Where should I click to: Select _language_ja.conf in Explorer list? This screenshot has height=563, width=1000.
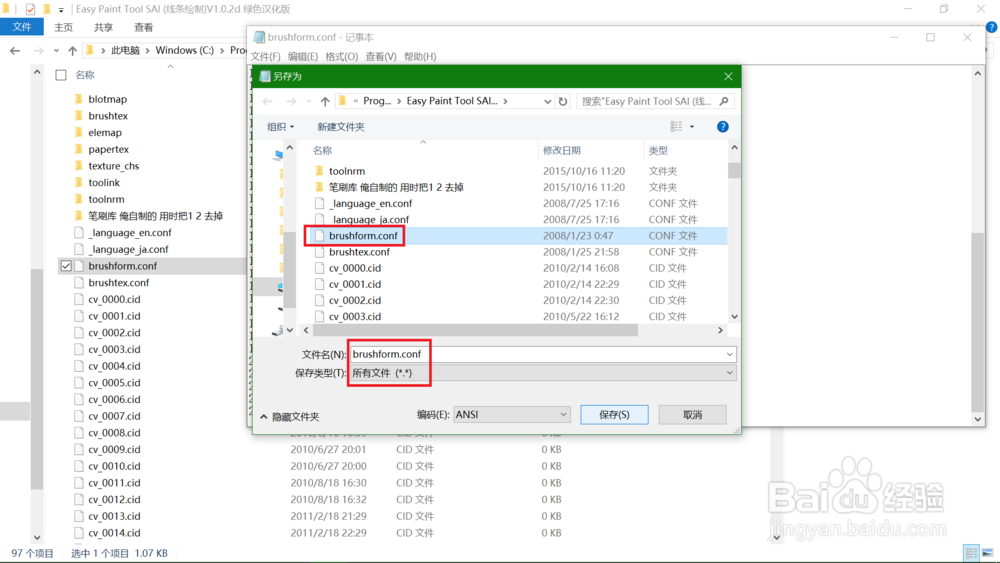[128, 249]
